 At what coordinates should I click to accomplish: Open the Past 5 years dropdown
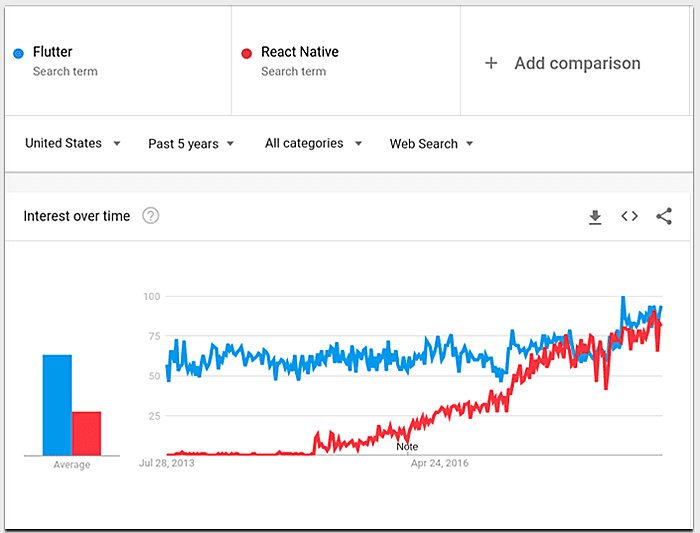coord(191,144)
